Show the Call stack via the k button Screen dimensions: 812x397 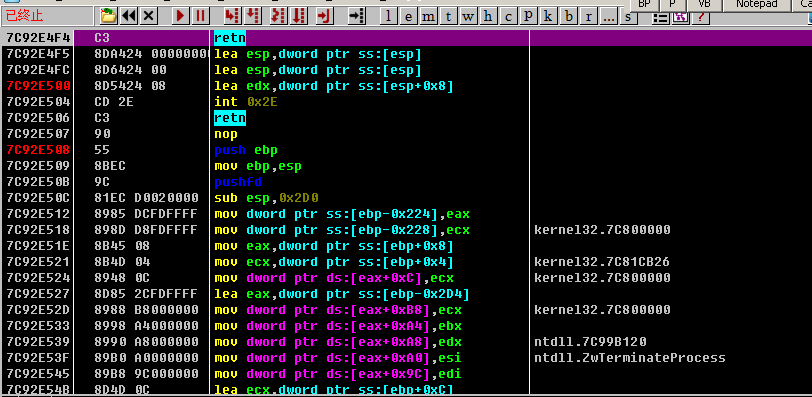pyautogui.click(x=548, y=16)
